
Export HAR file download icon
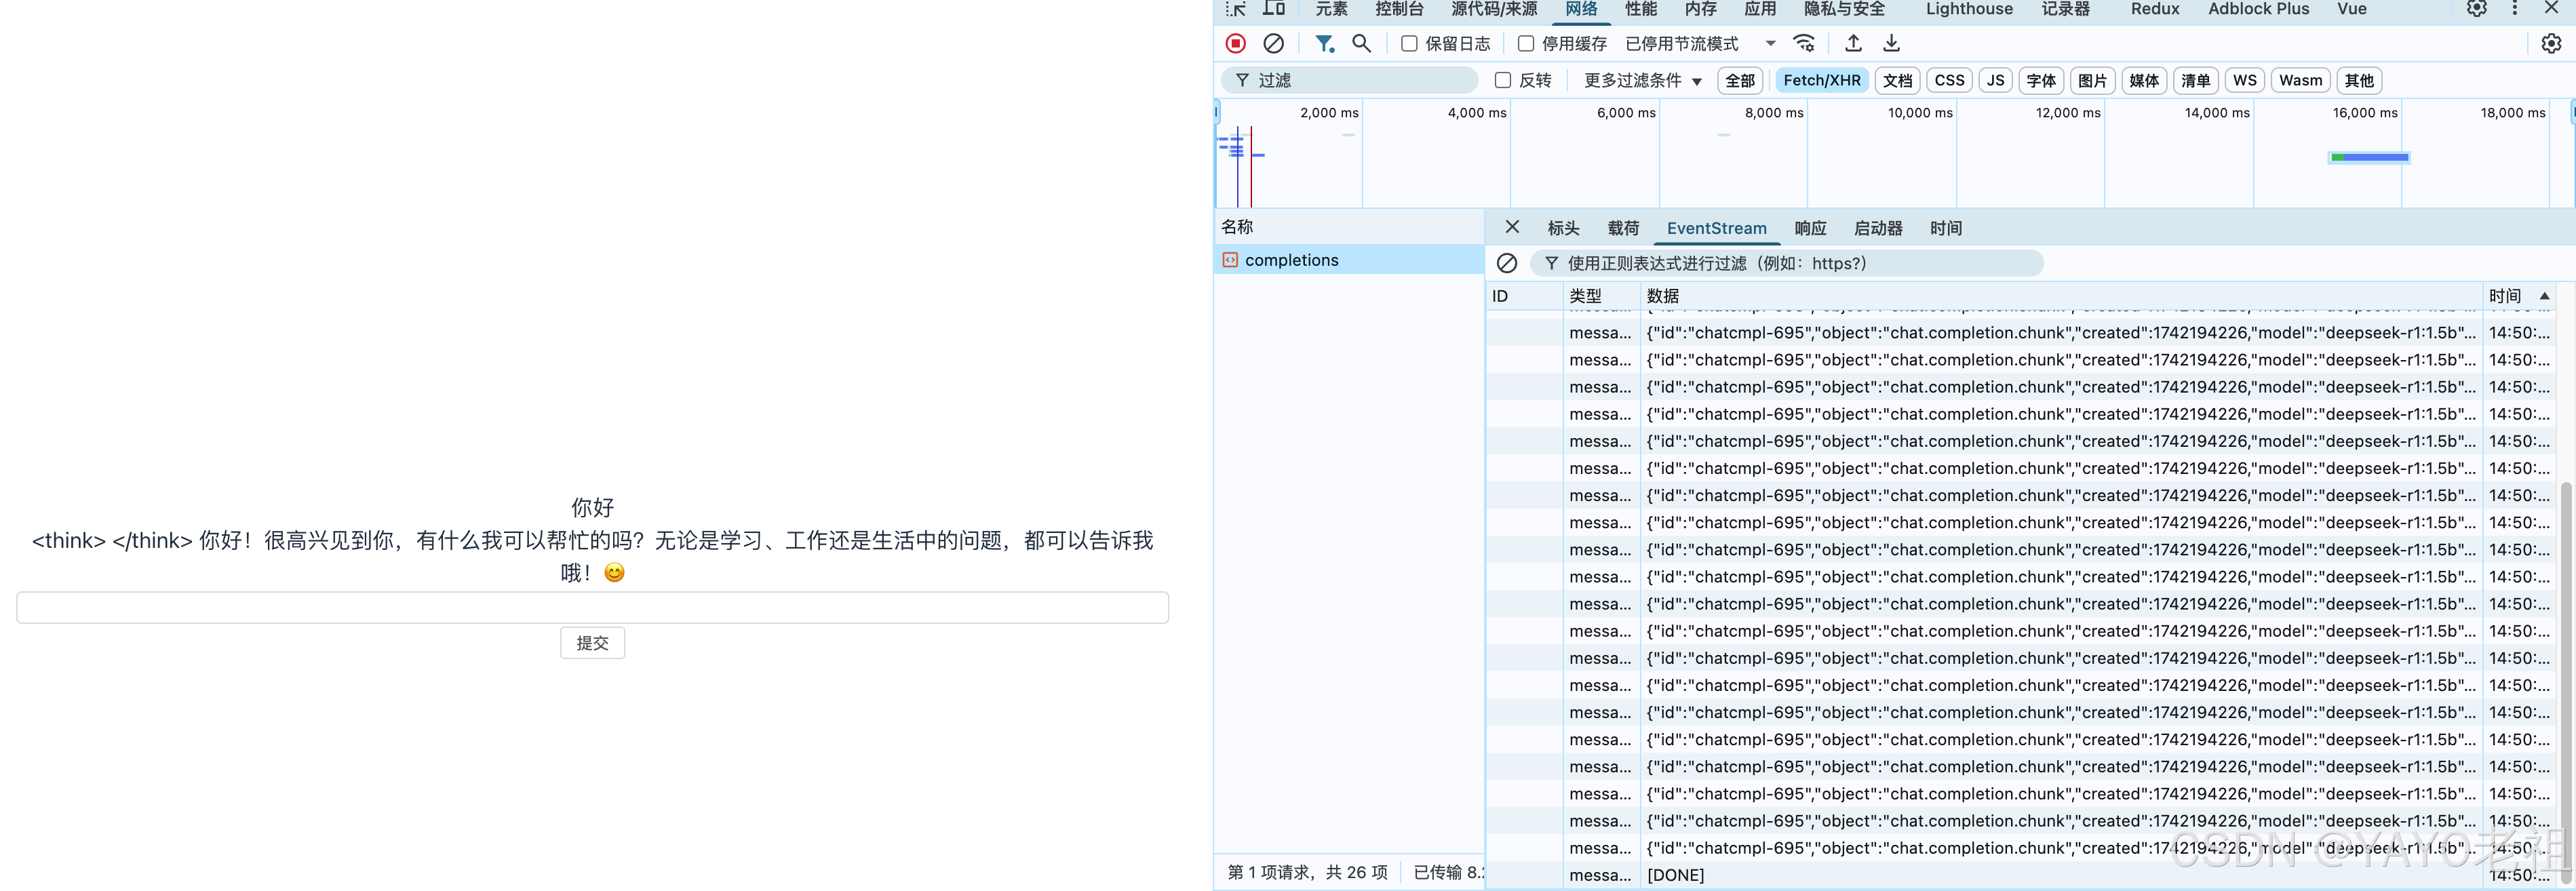coord(1891,43)
